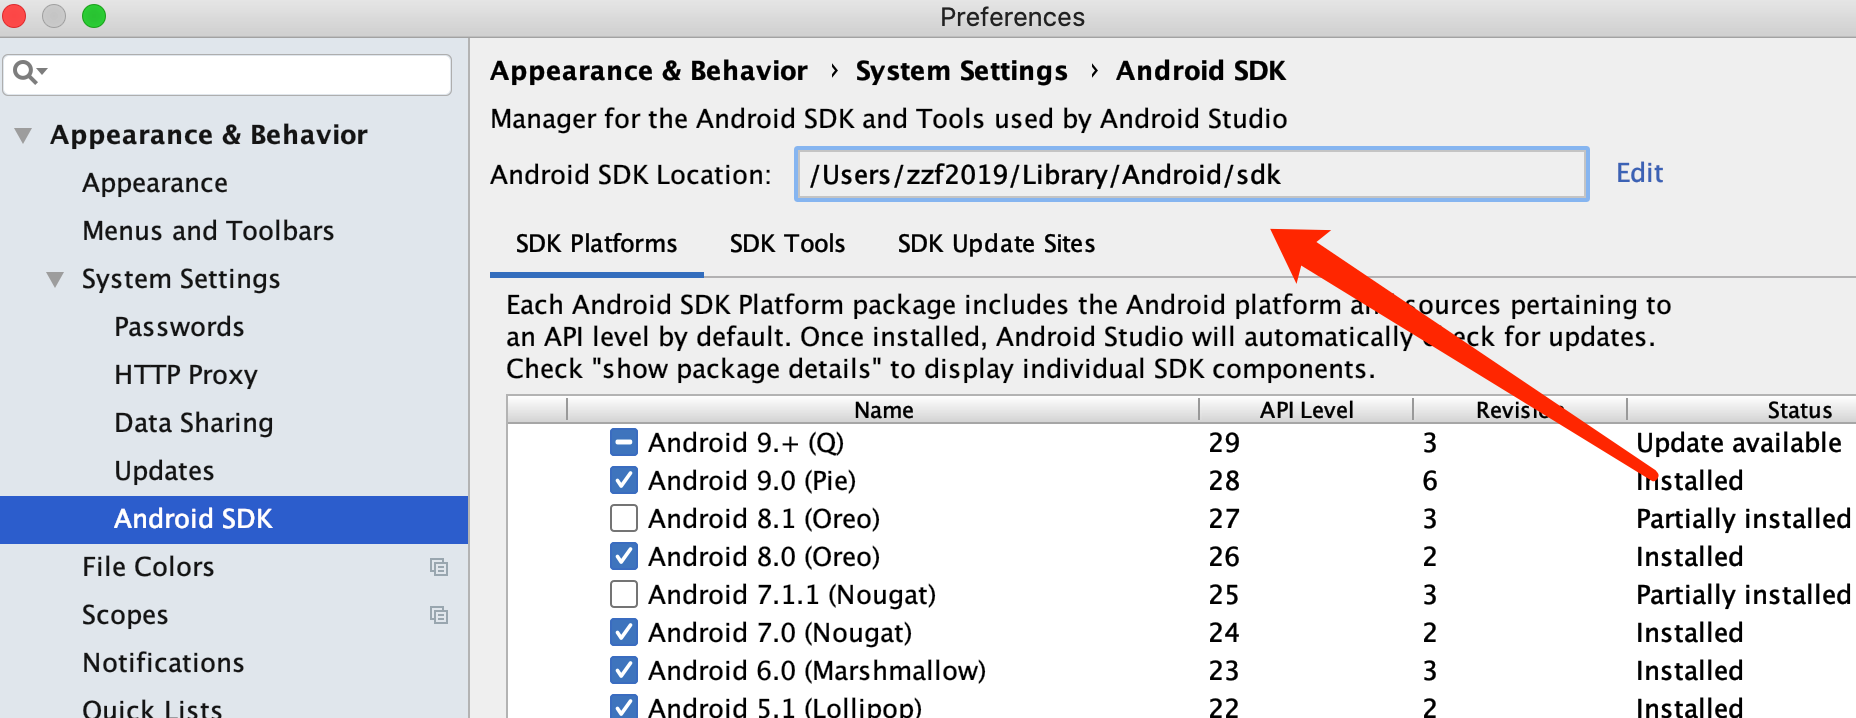Click the project-level icon beside Scopes
The height and width of the screenshot is (718, 1856).
point(438,615)
